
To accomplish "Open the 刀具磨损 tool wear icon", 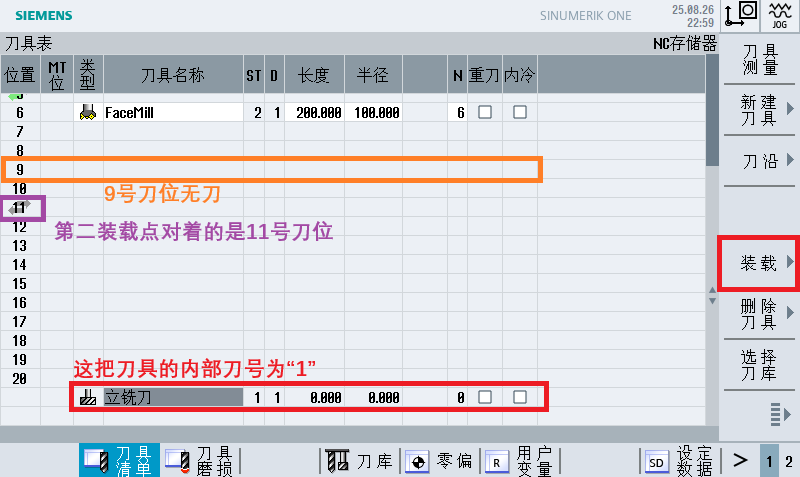I will coord(179,461).
